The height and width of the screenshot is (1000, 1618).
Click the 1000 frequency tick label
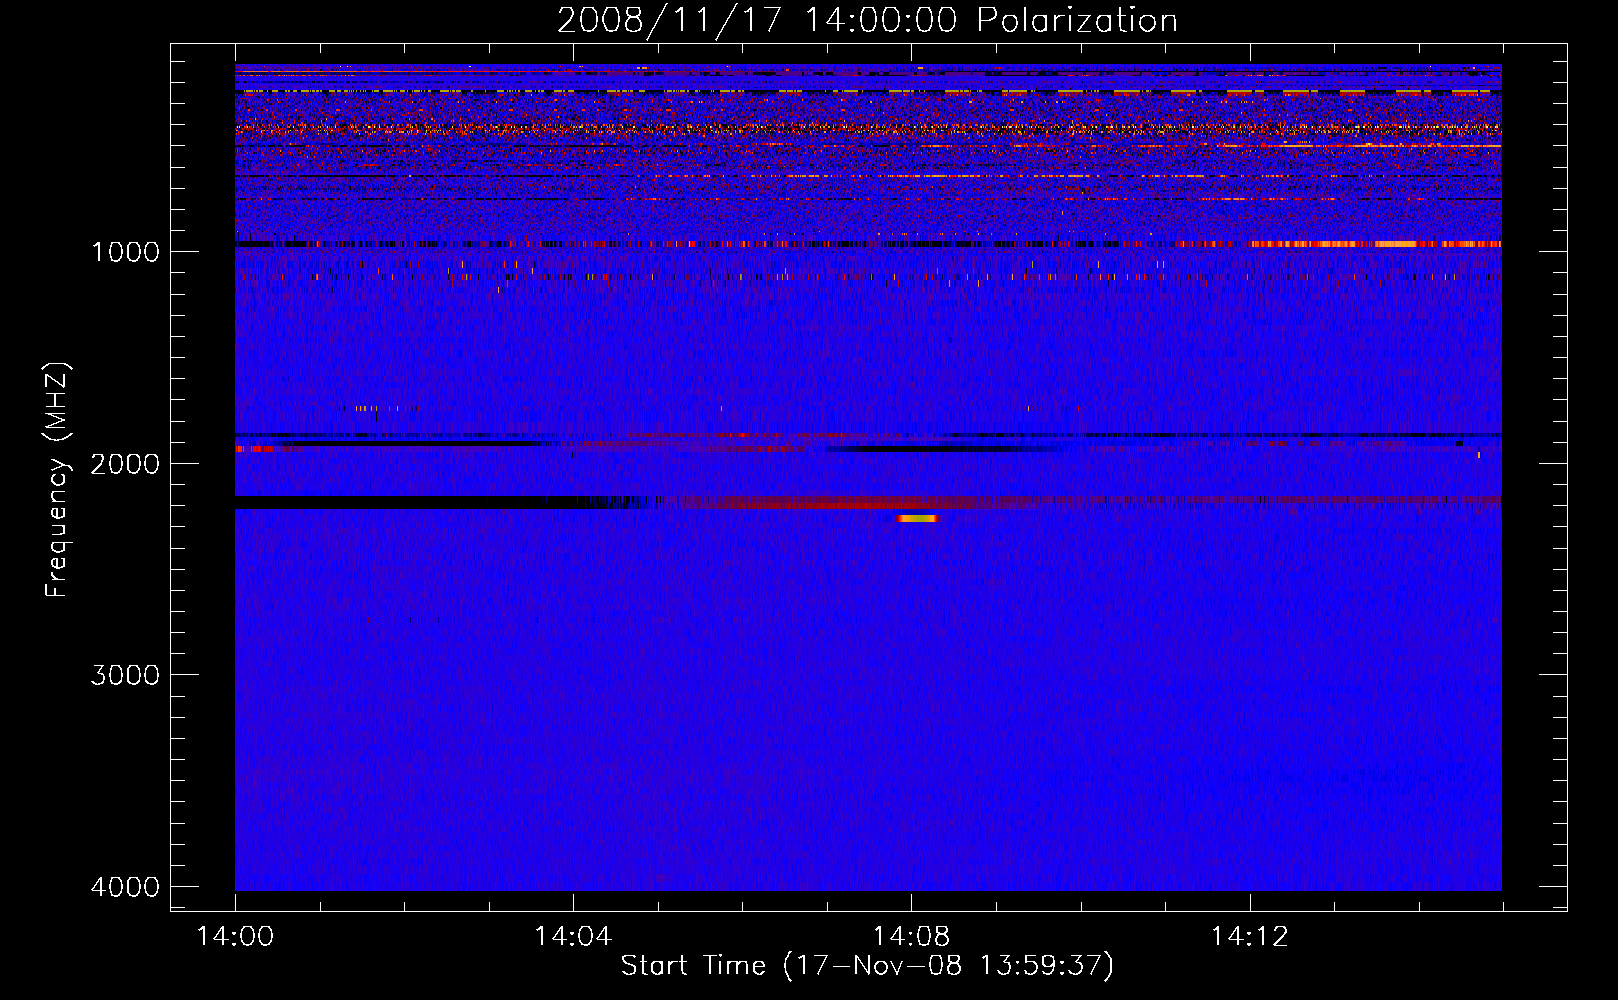[x=126, y=252]
